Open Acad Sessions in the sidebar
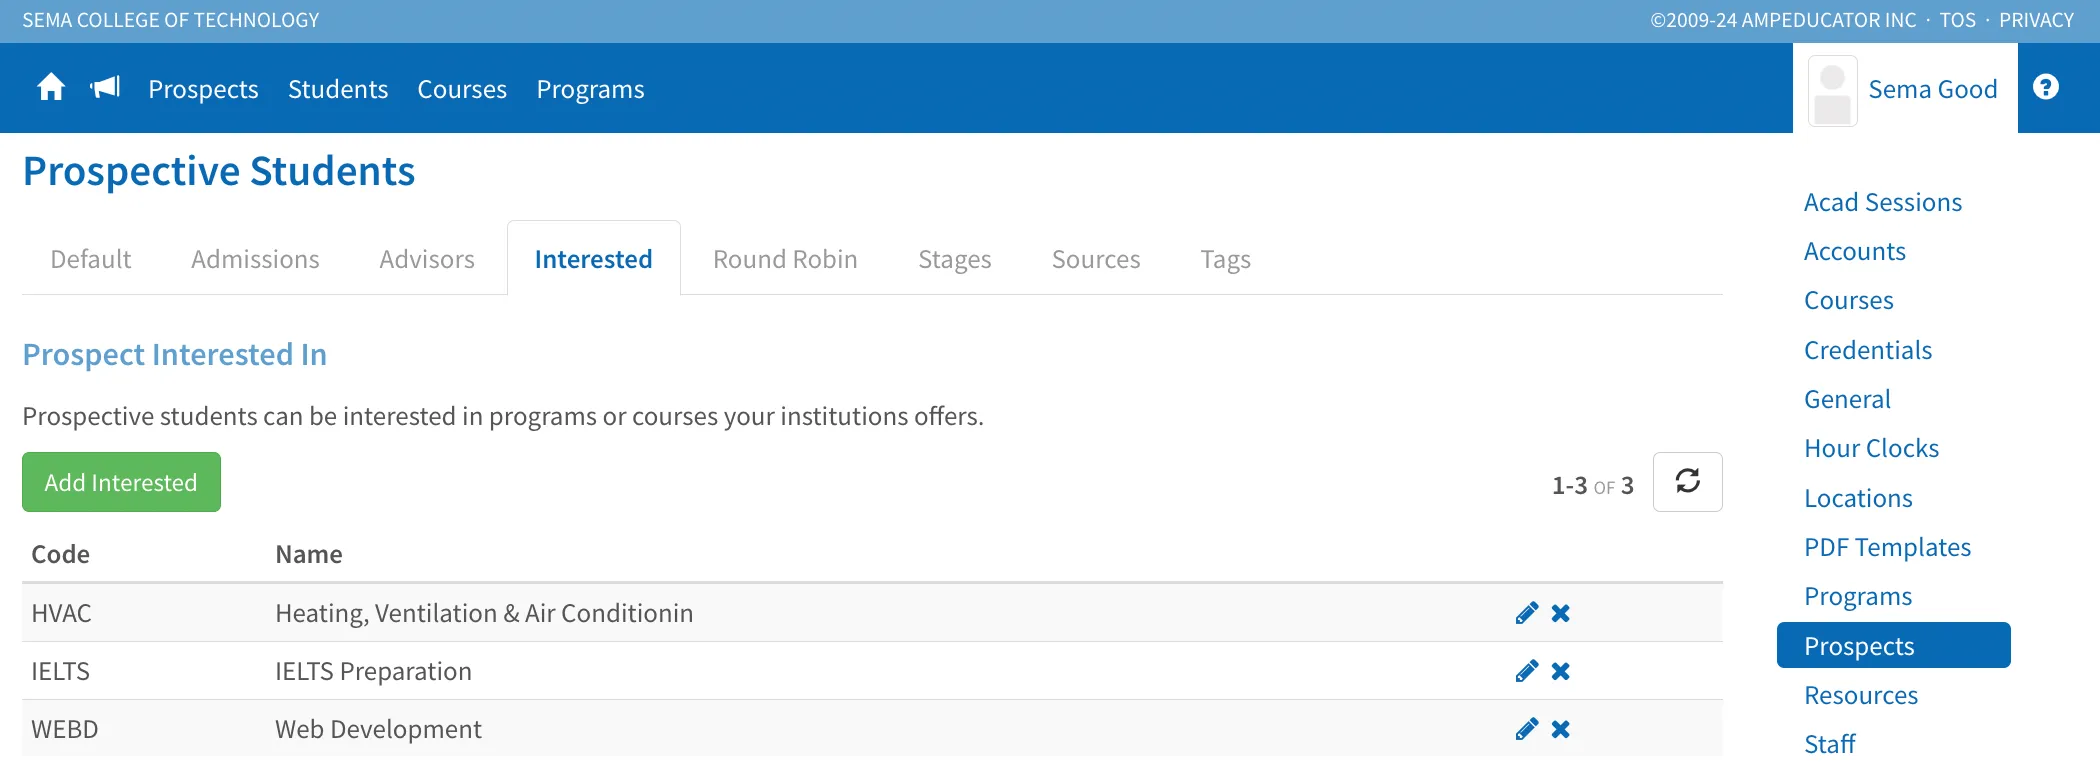 pyautogui.click(x=1882, y=202)
